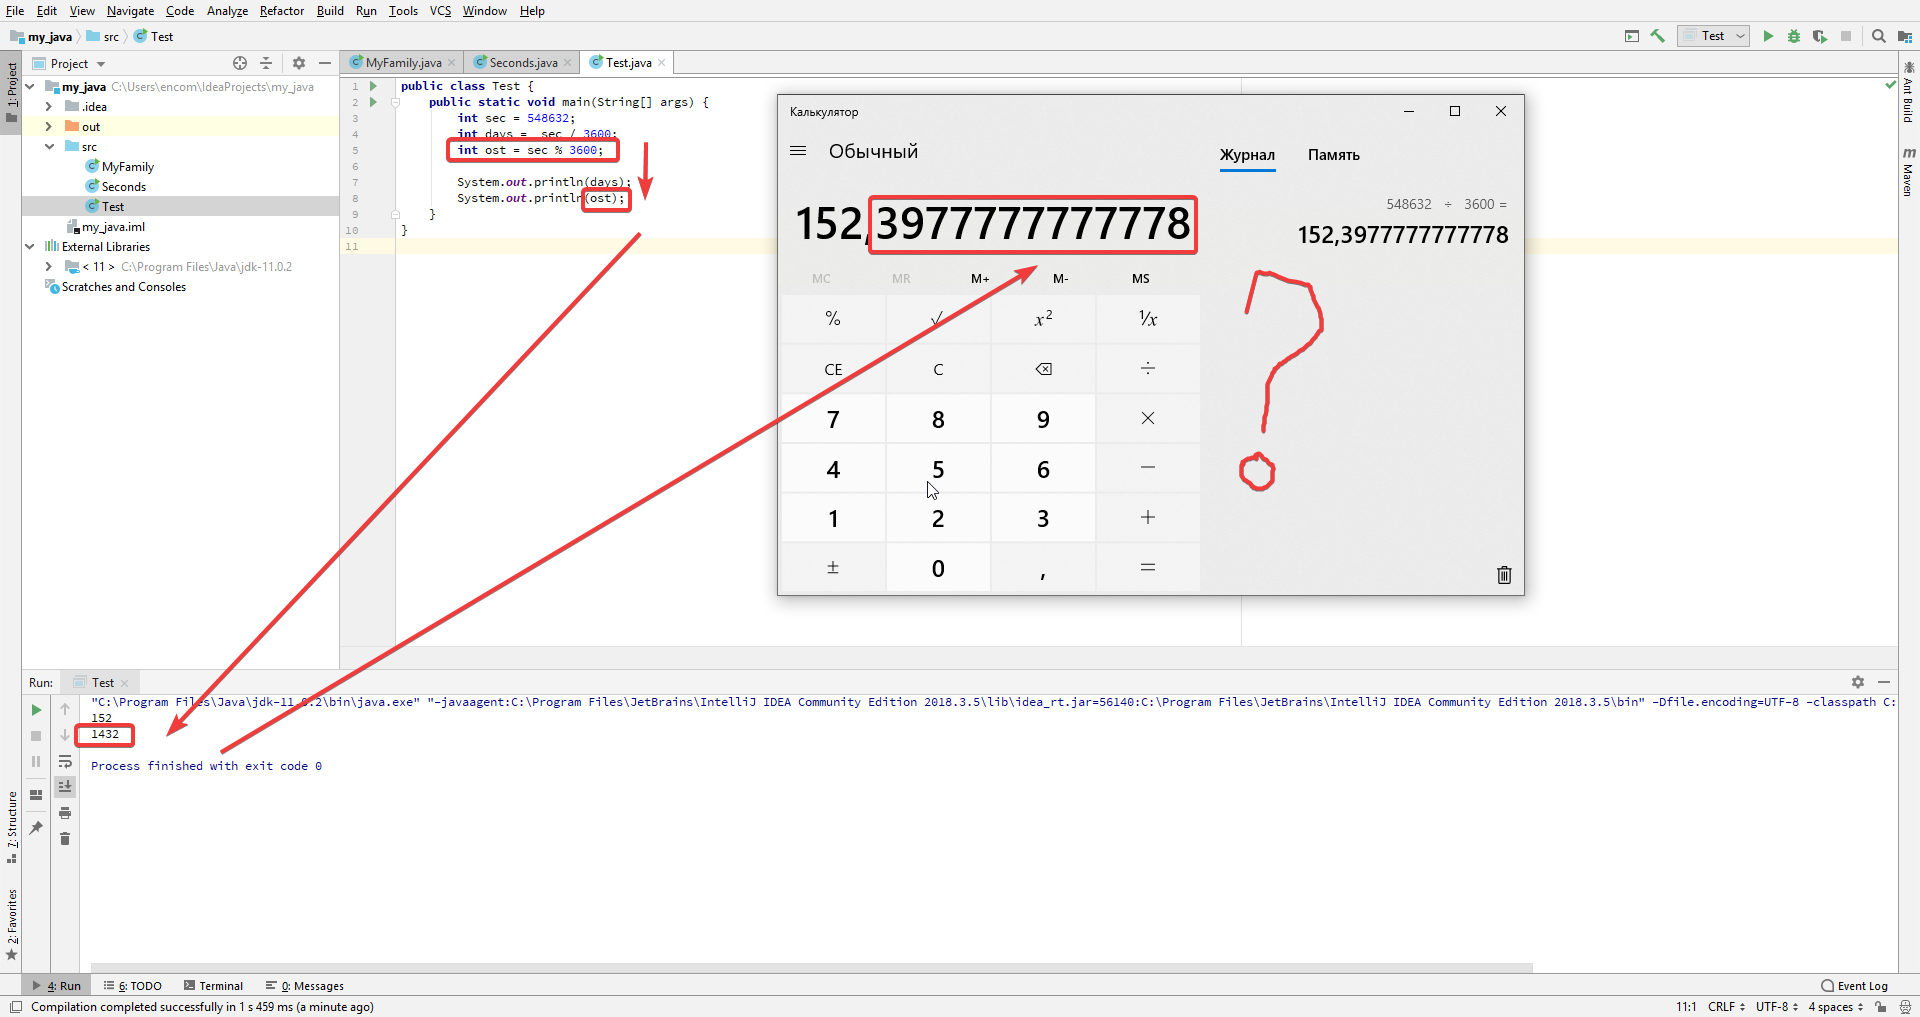Open the VCS menu

click(440, 11)
